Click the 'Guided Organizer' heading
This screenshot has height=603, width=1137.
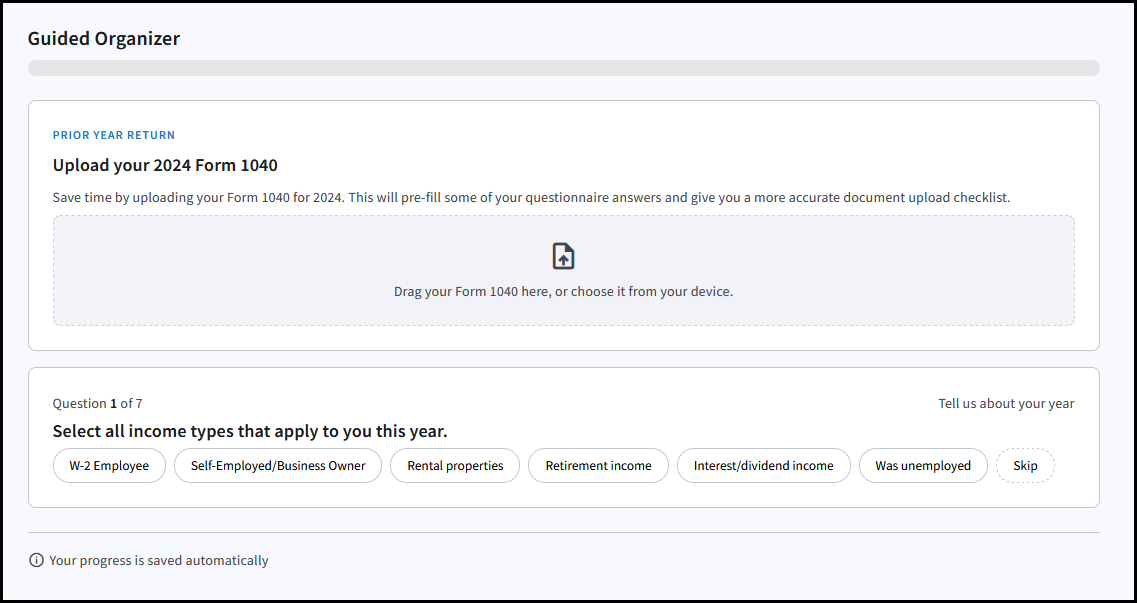[104, 38]
